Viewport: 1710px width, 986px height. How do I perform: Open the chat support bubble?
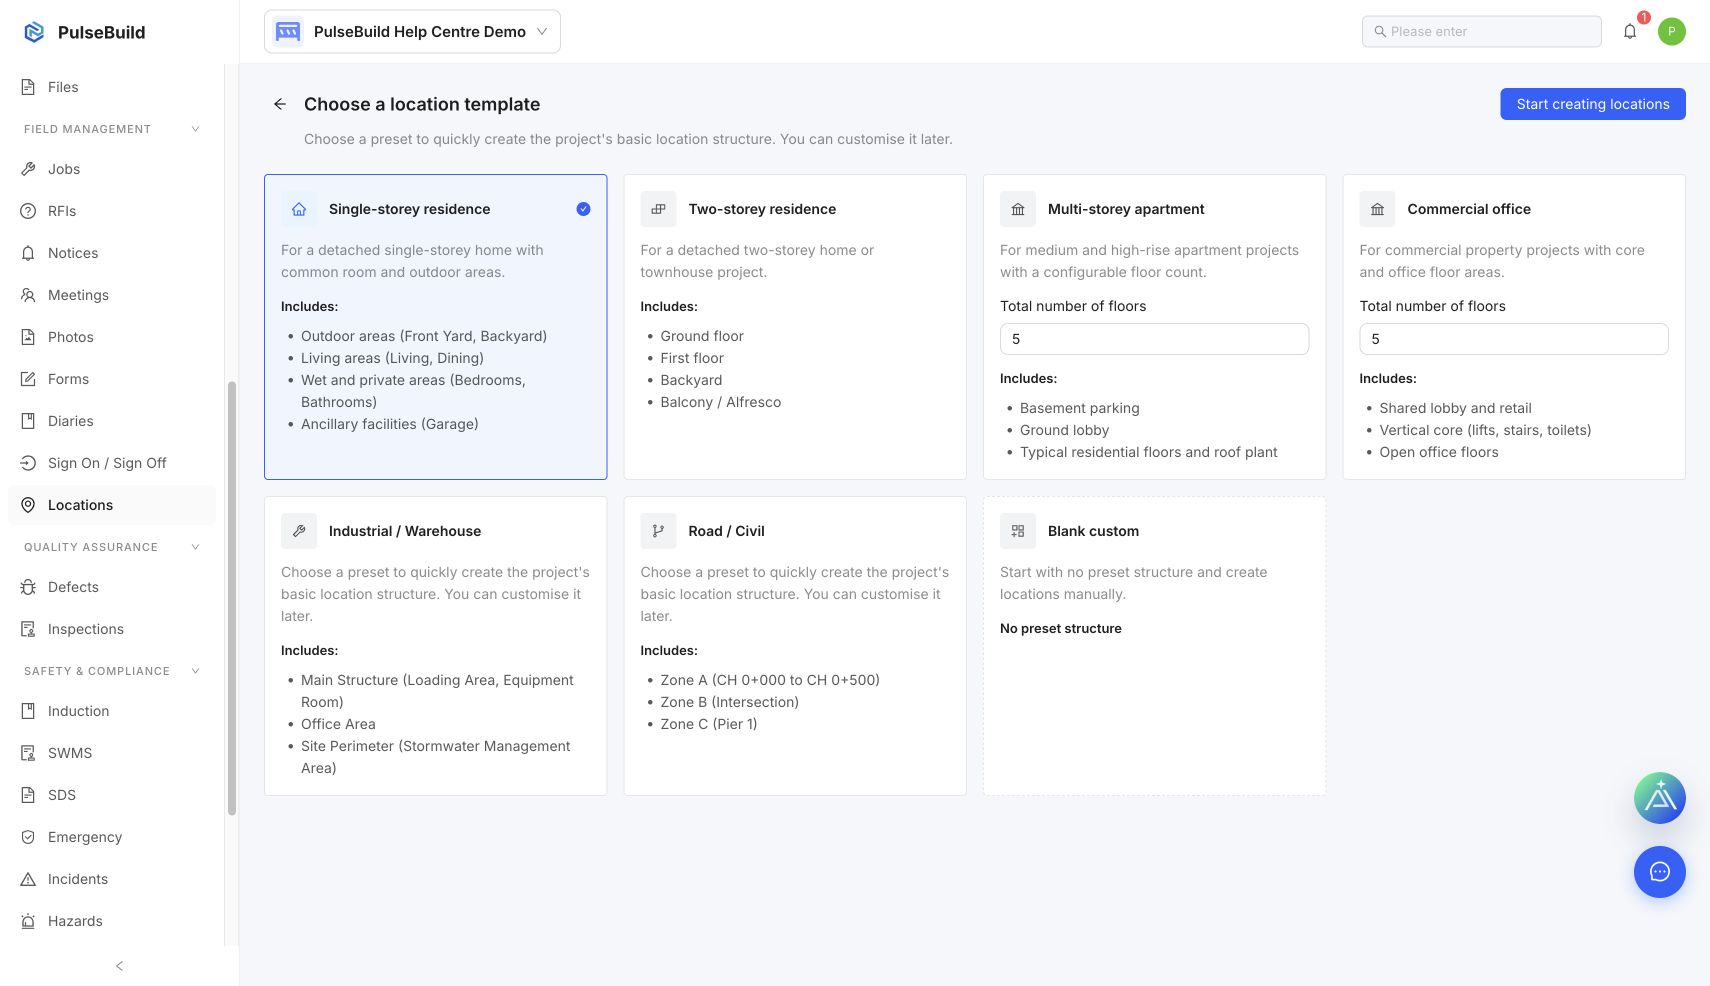click(x=1660, y=872)
